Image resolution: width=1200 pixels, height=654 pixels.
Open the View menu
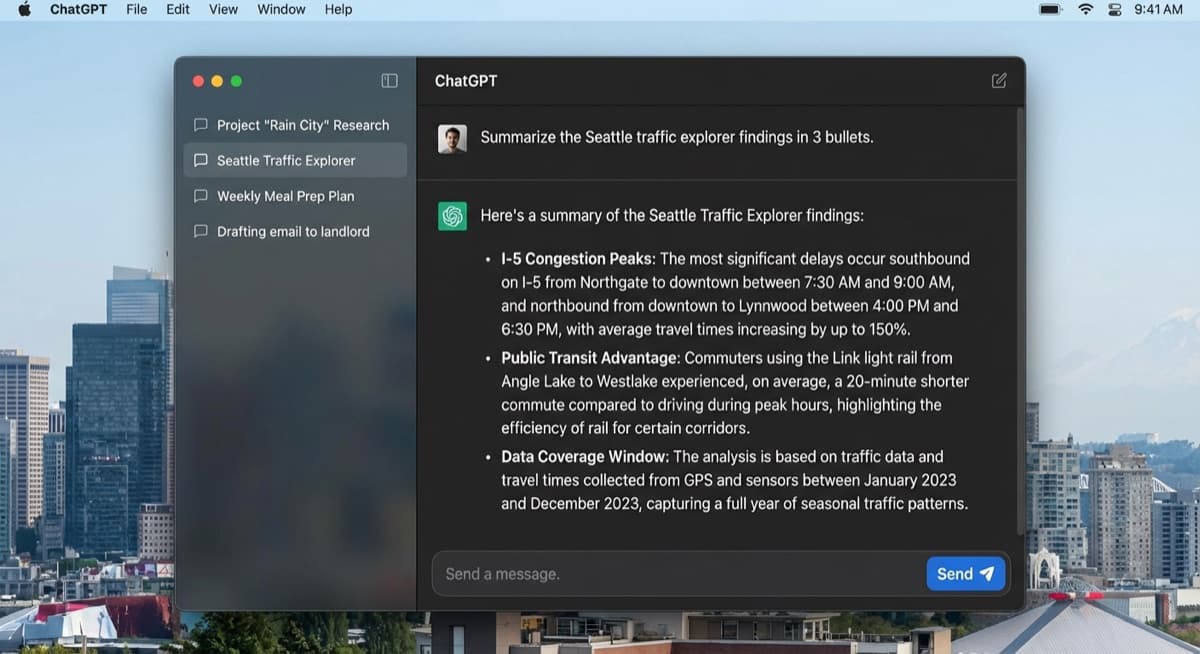click(x=223, y=9)
